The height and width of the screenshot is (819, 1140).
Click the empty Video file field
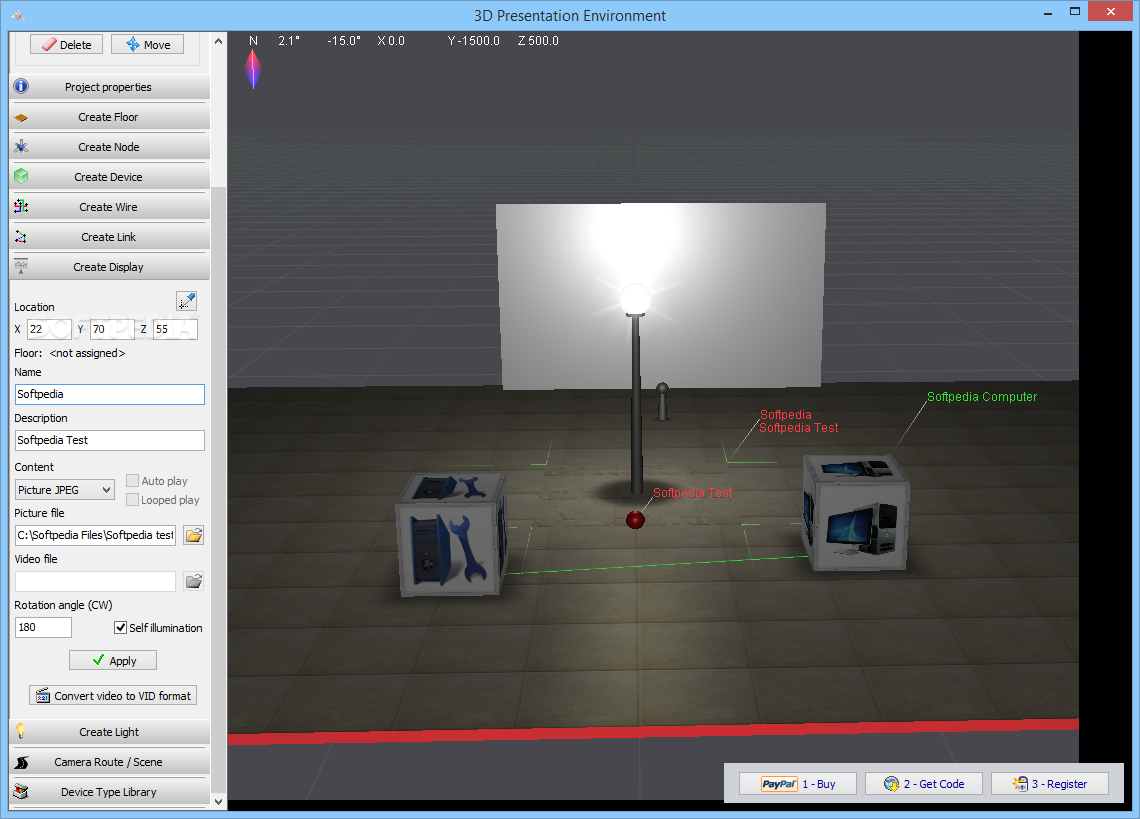coord(95,581)
